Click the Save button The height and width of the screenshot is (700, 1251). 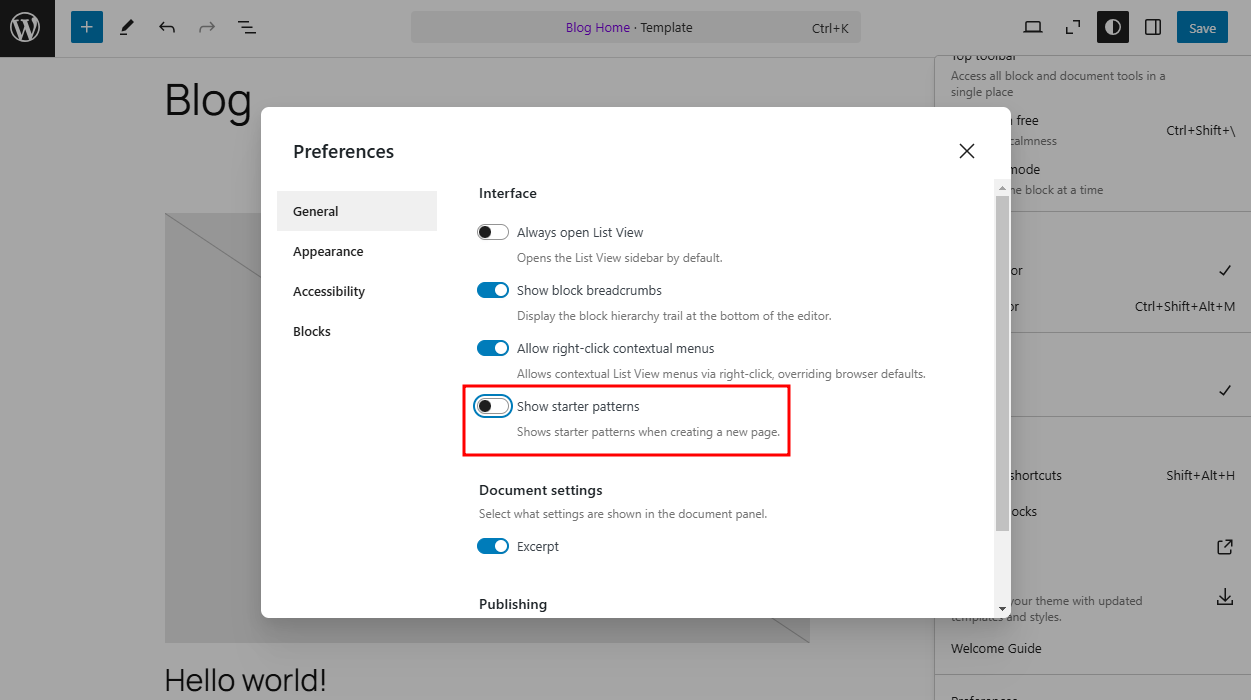pos(1202,27)
